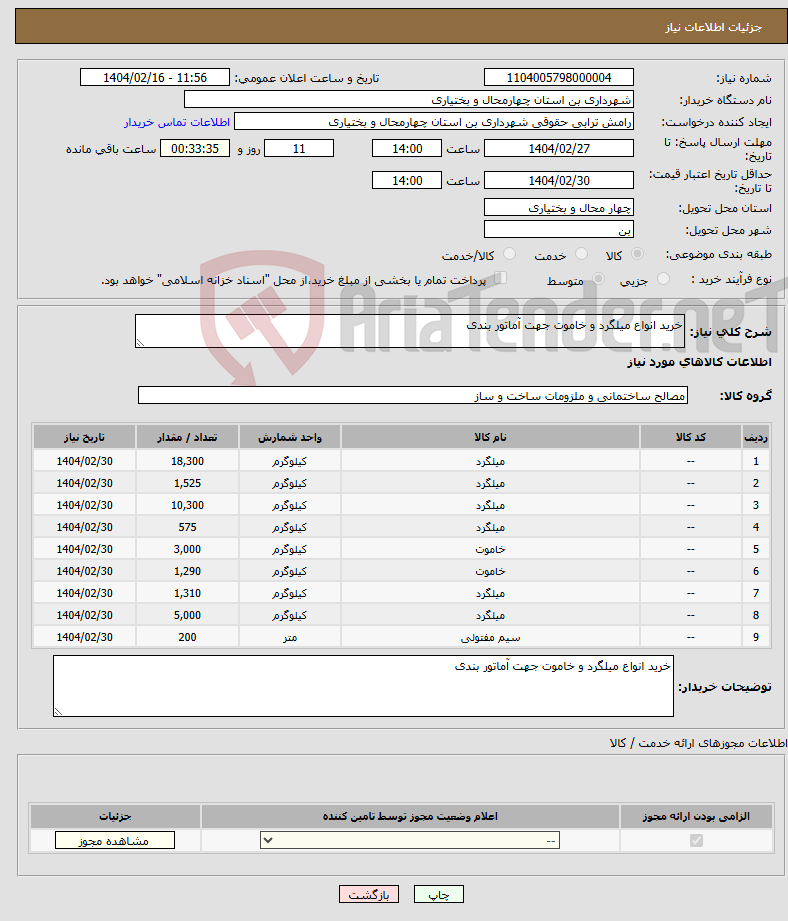This screenshot has height=921, width=788.
Task: Click the response deadline time field in the 1404/02/27 row
Action: pos(407,148)
